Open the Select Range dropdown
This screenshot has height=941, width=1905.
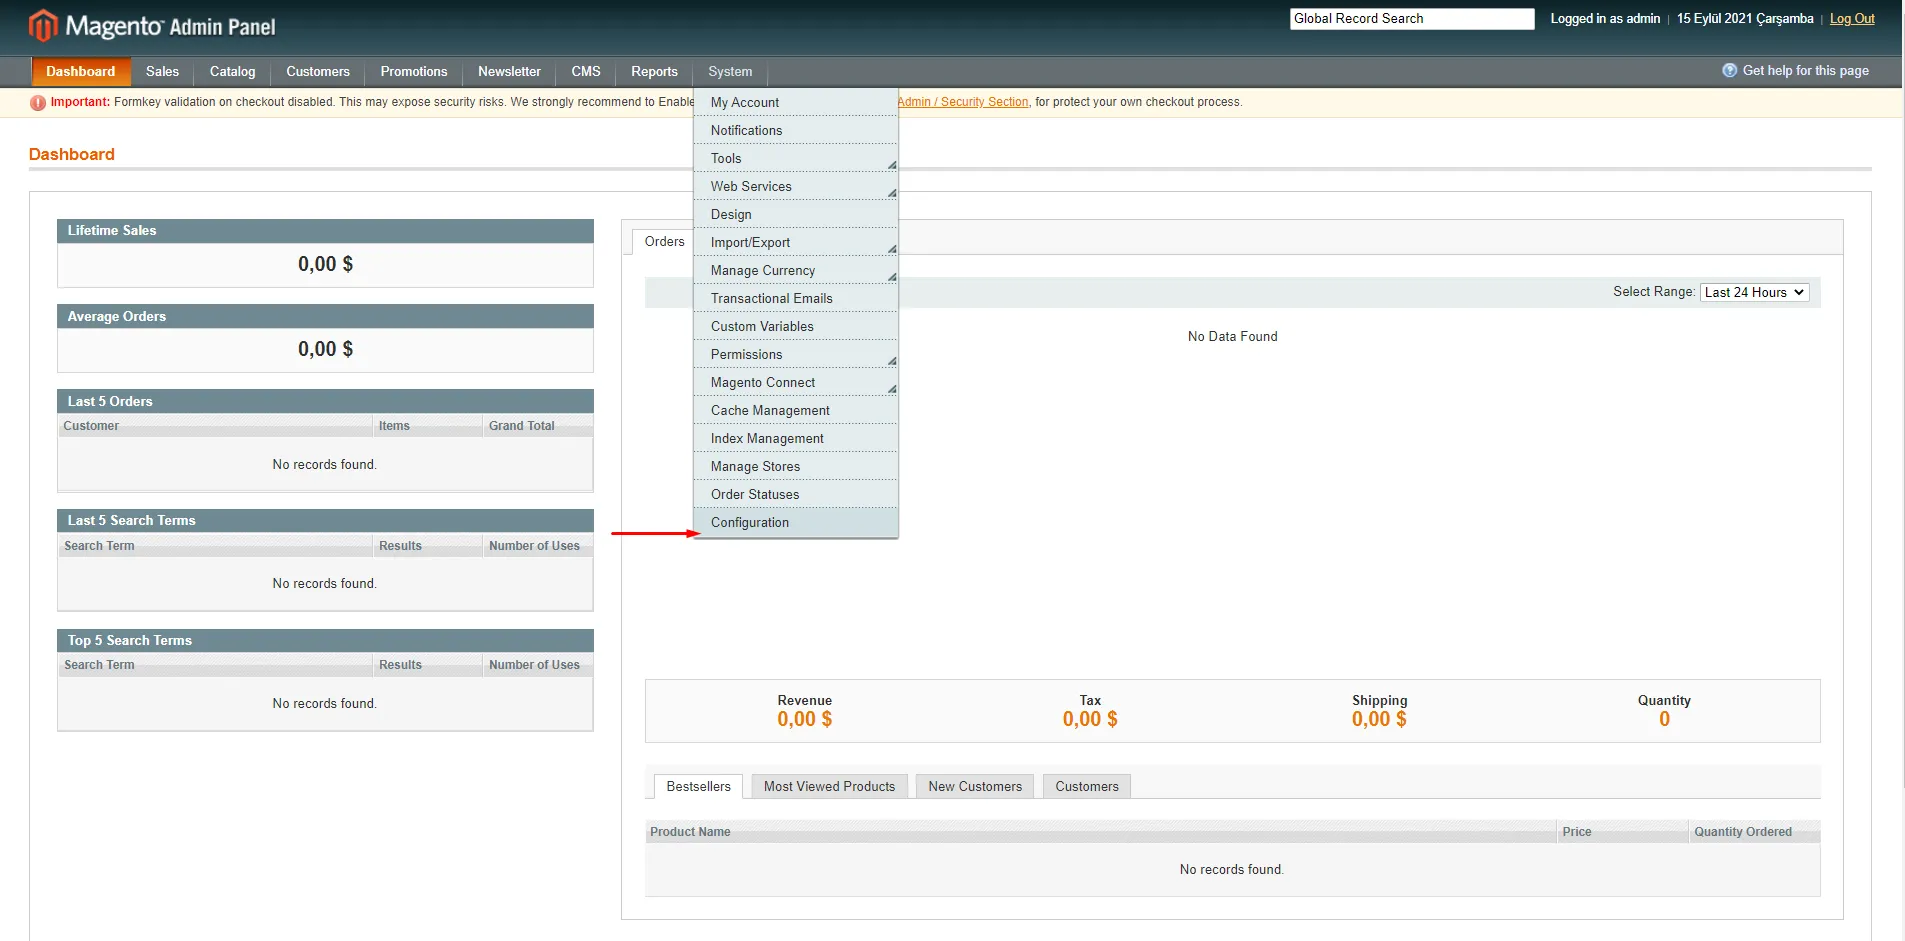[x=1754, y=292]
